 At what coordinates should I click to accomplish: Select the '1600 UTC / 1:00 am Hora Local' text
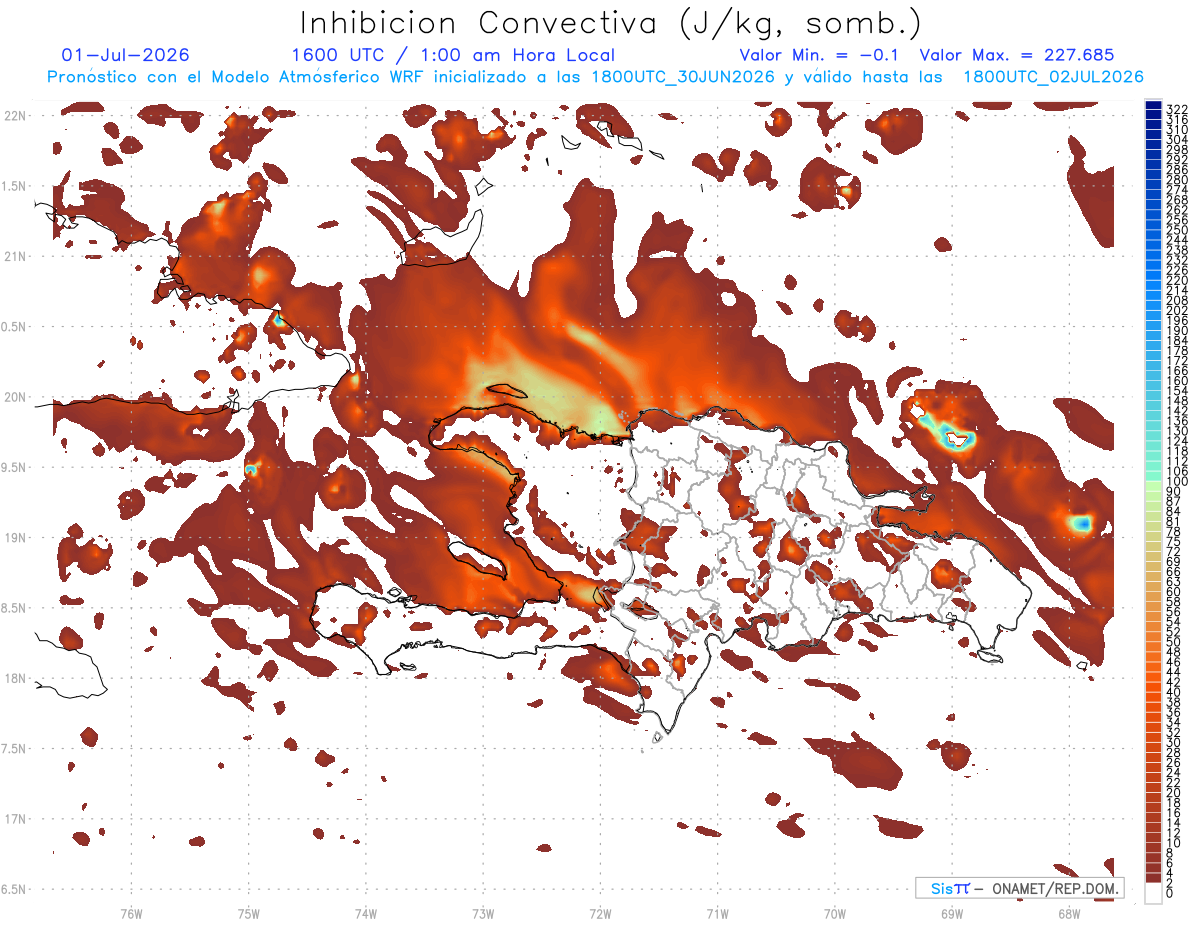point(453,56)
